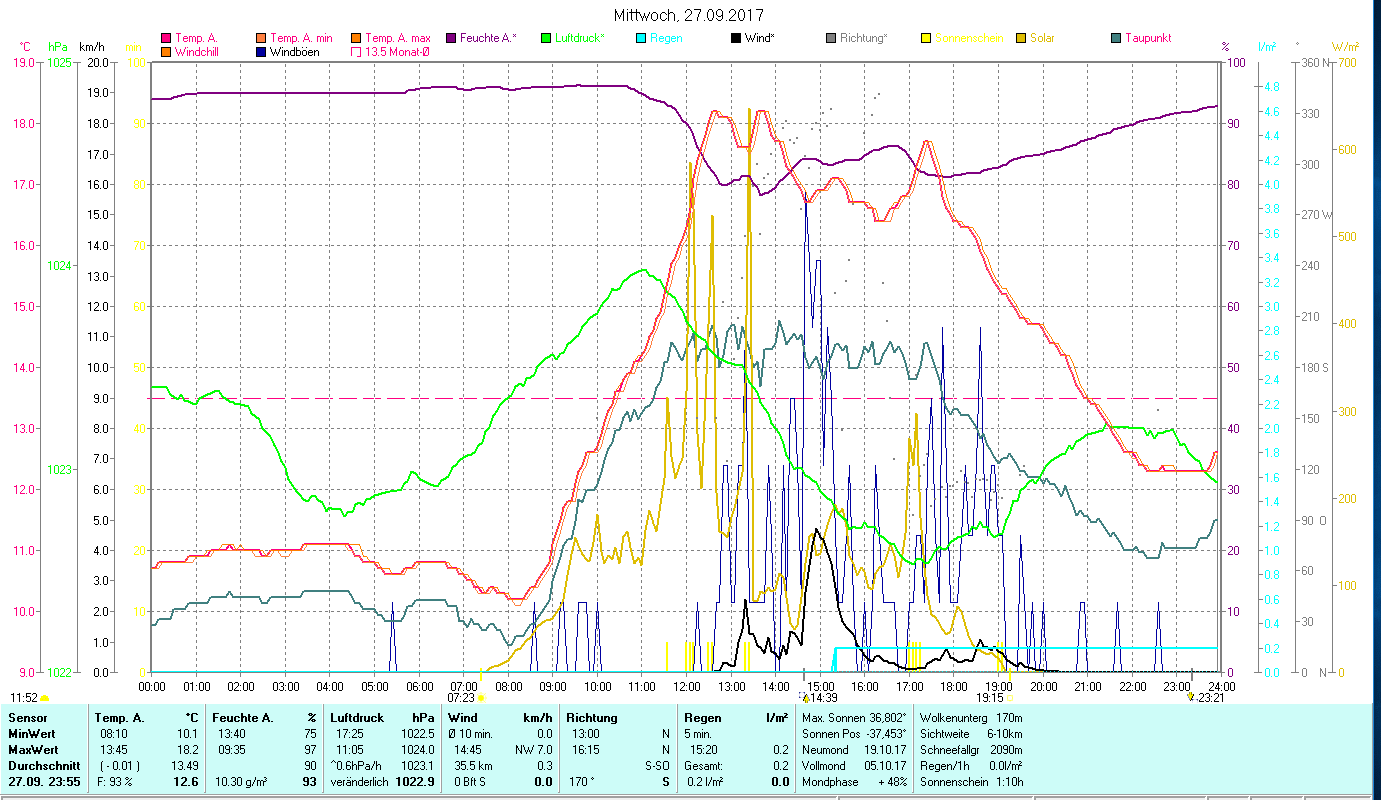1381x800 pixels.
Task: Click the chart title Mittwoch, 27.09.2017
Action: coord(690,16)
